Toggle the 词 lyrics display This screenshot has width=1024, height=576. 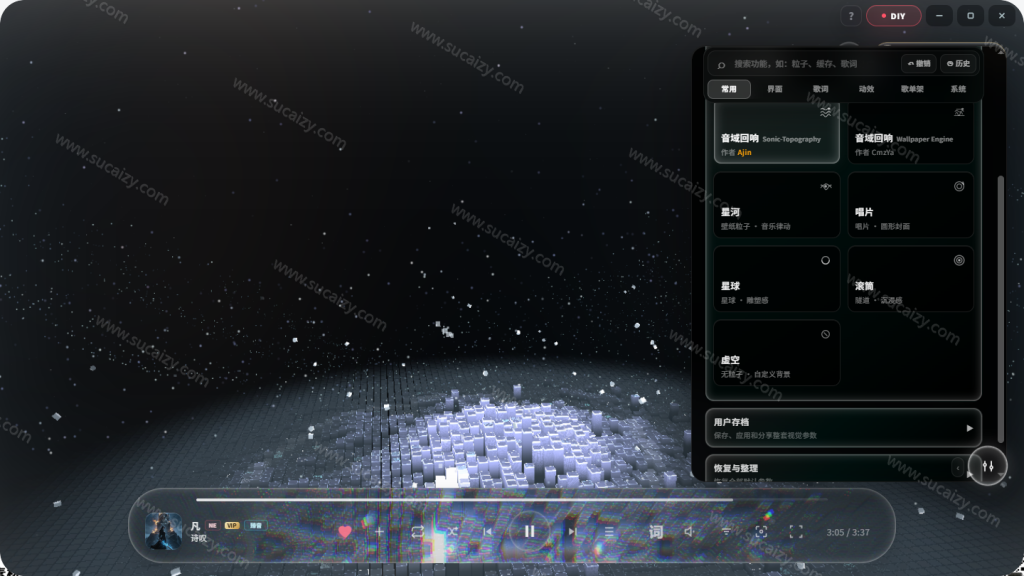point(656,532)
